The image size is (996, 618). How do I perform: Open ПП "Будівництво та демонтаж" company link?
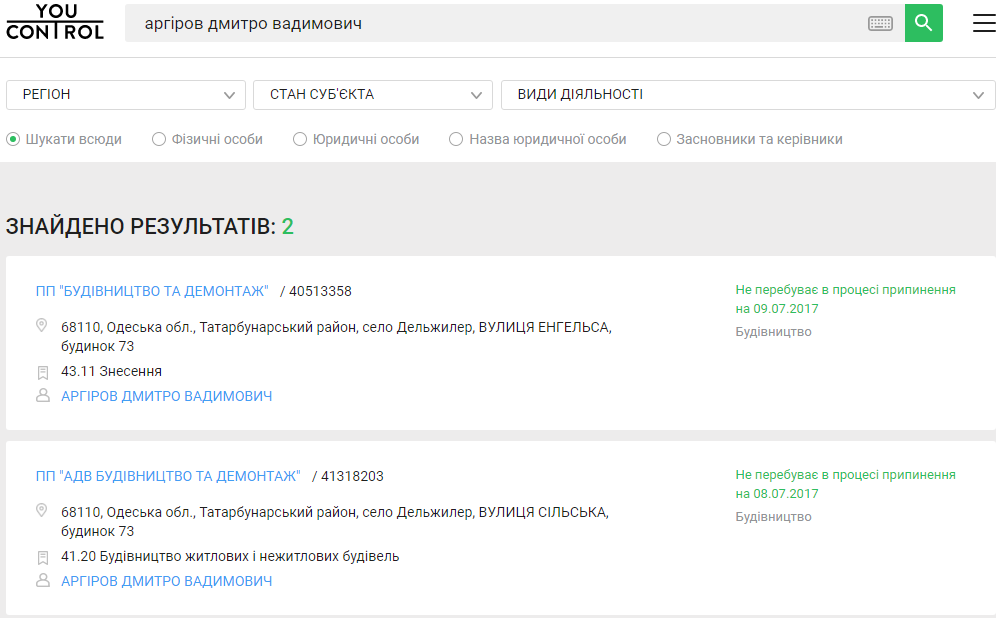coord(152,291)
